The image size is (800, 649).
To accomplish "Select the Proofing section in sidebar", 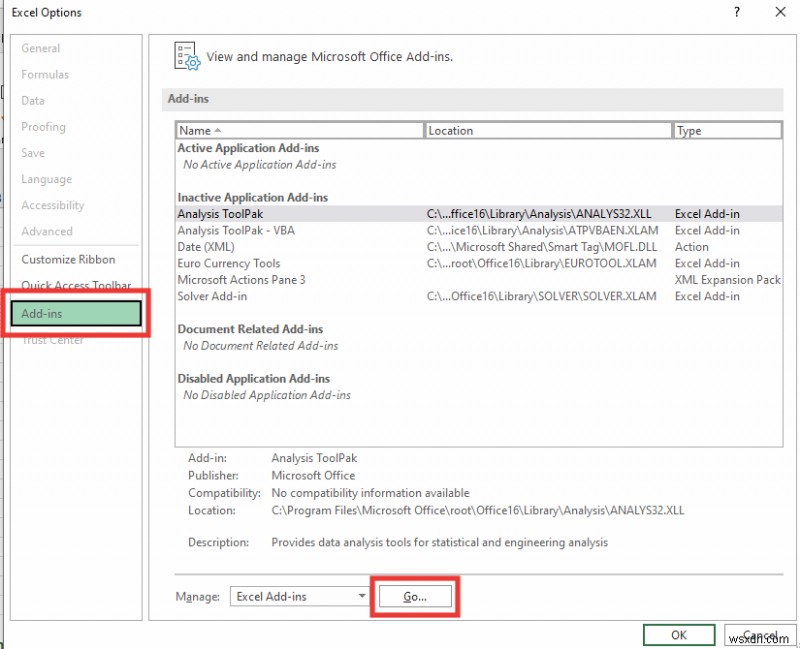I will click(x=43, y=127).
